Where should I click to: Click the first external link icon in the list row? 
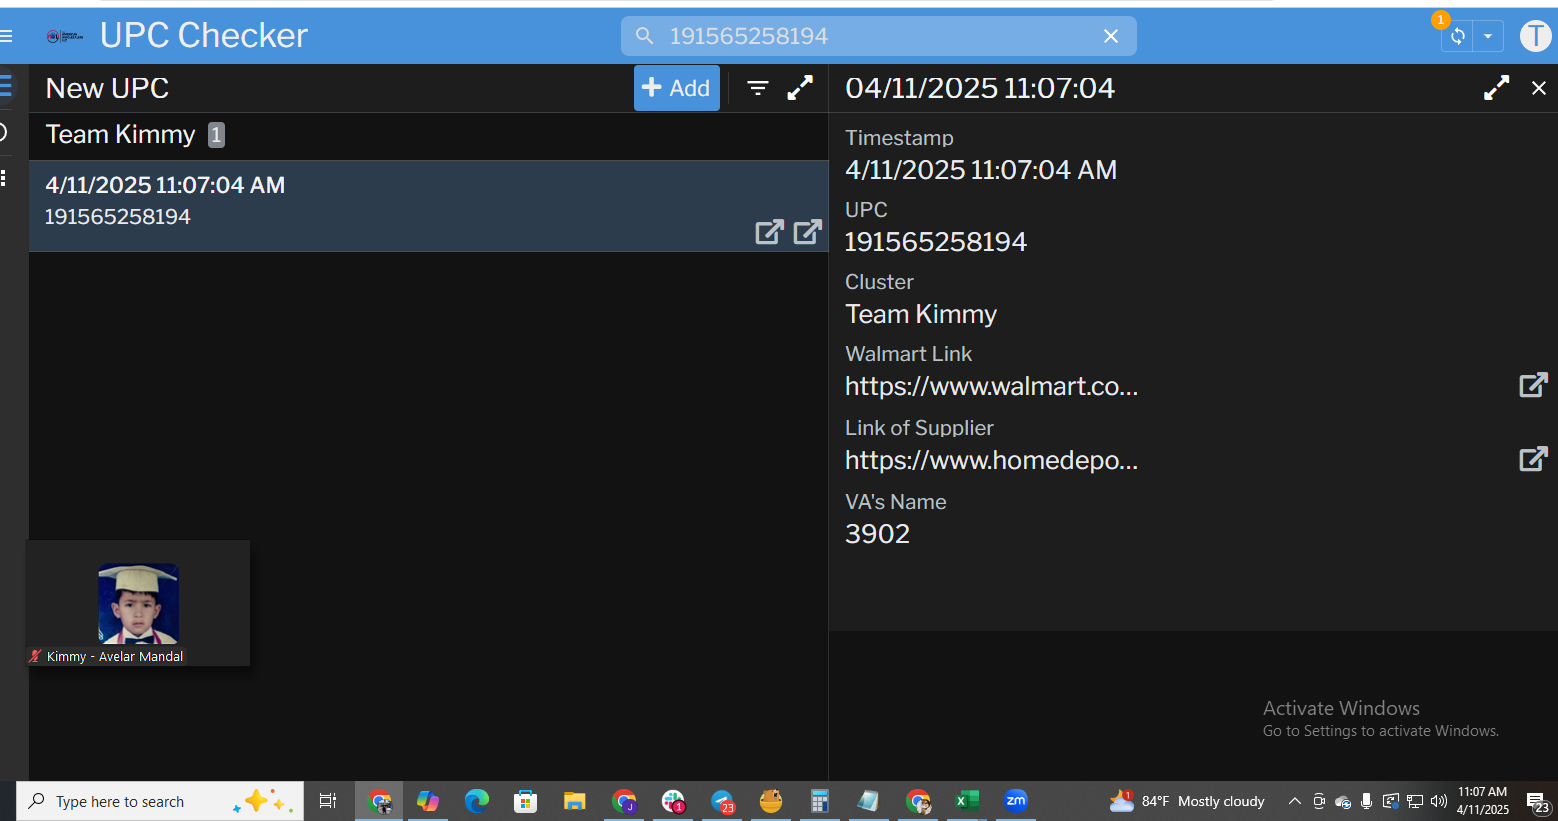click(769, 232)
